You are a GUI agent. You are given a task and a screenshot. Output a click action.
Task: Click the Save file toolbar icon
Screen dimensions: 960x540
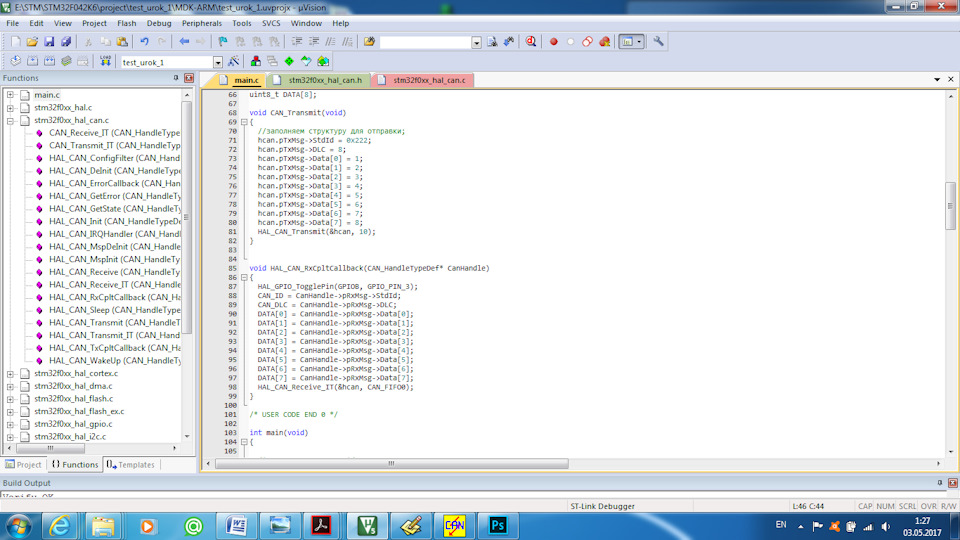point(49,42)
